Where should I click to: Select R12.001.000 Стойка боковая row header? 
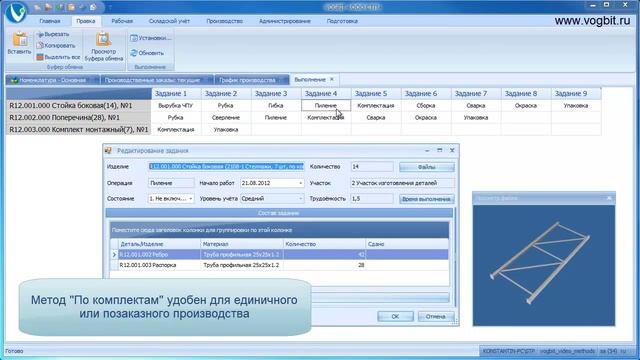(78, 105)
